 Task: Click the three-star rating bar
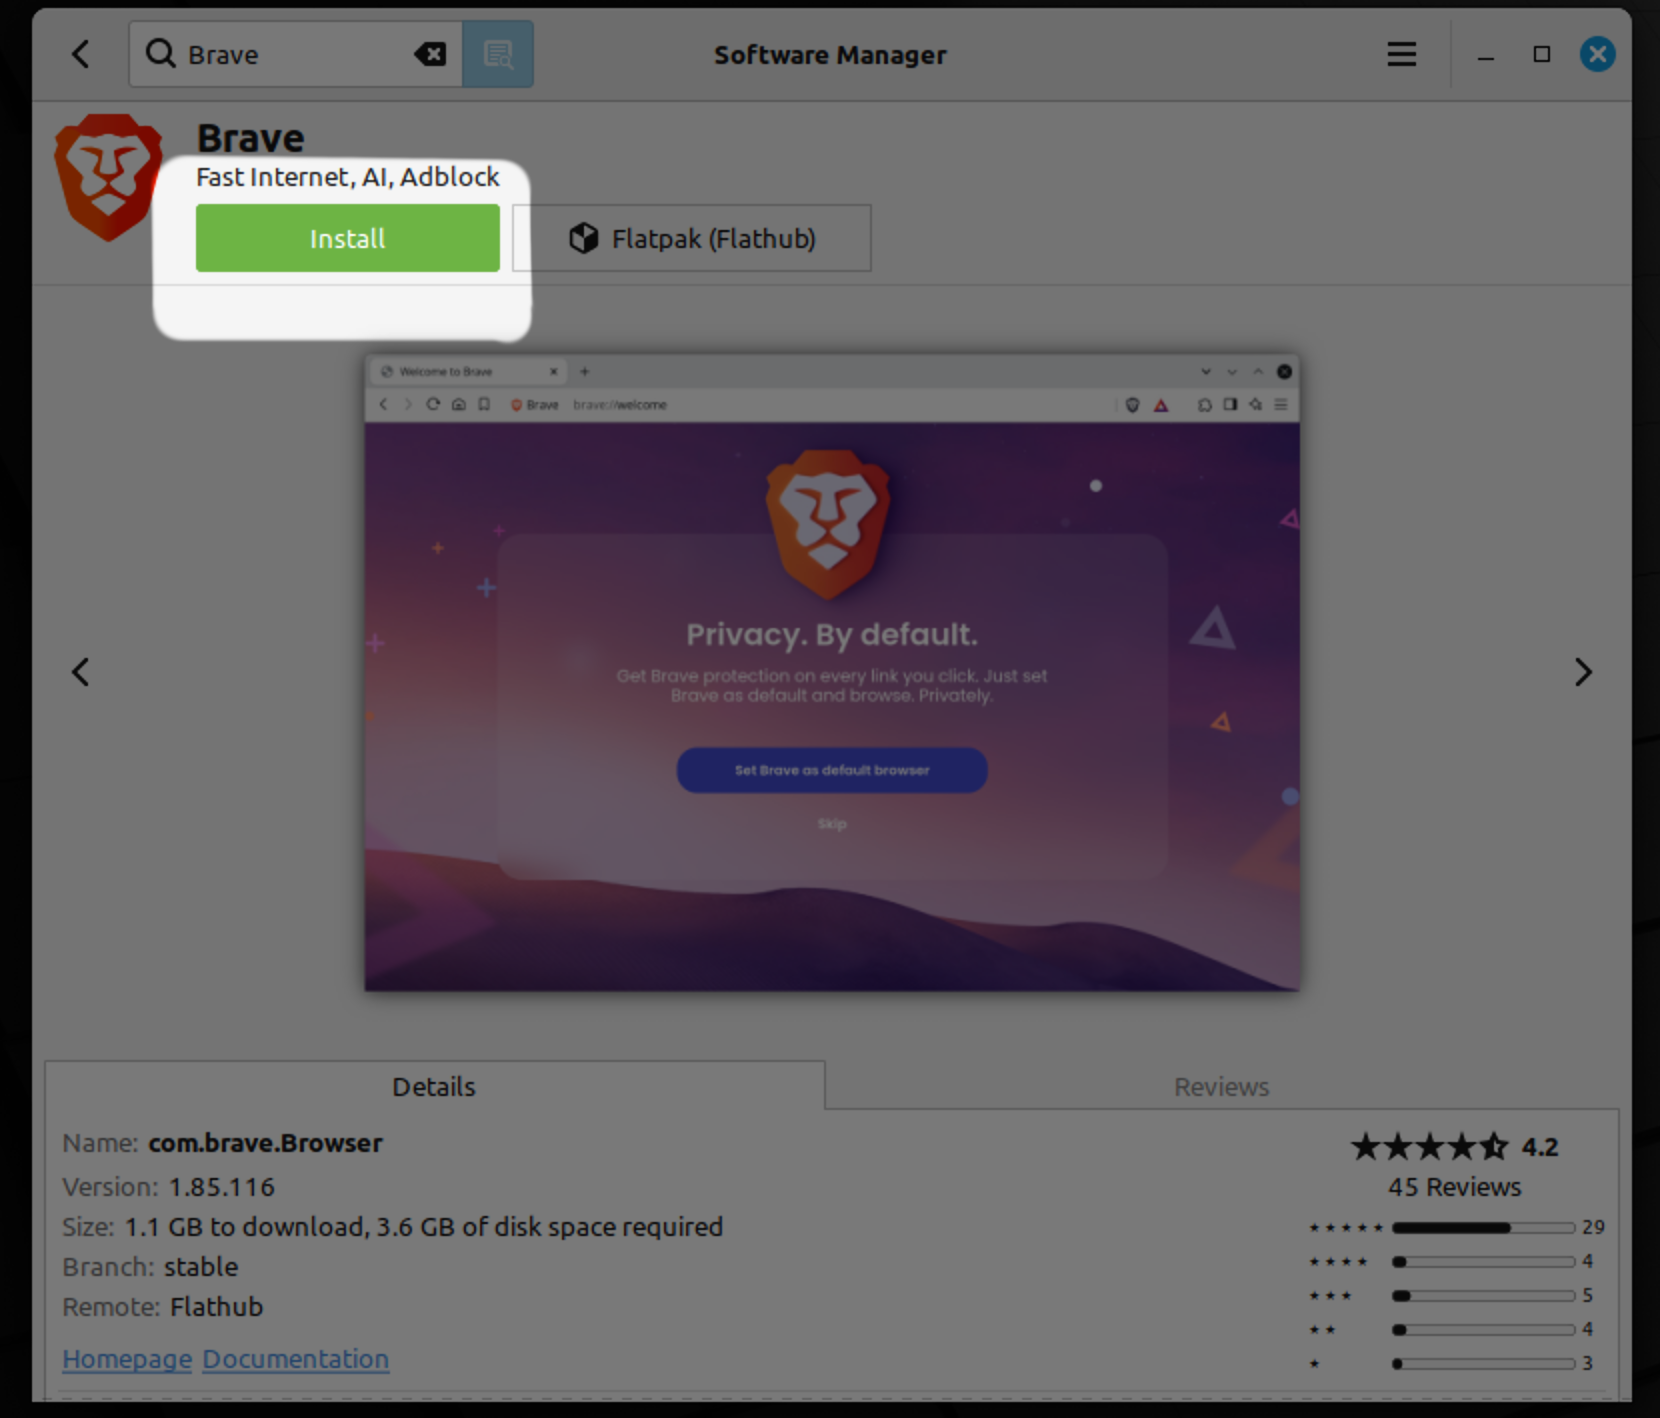[x=1484, y=1296]
